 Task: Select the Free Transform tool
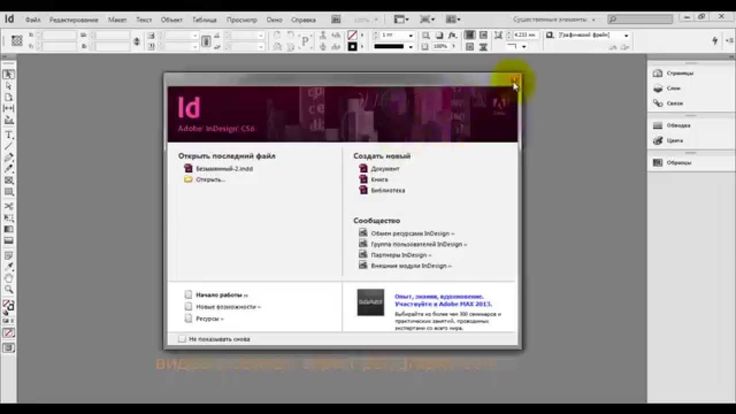tap(8, 218)
